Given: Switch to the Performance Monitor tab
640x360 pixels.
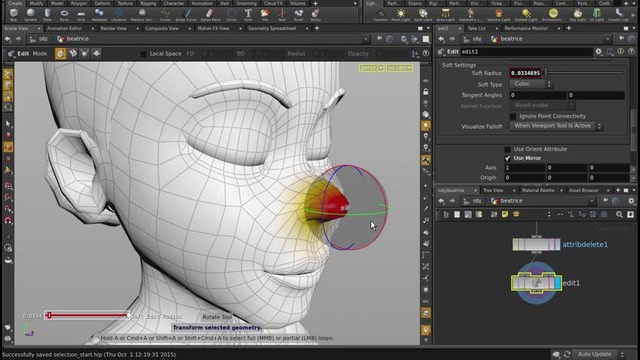Looking at the screenshot, I should 526,29.
